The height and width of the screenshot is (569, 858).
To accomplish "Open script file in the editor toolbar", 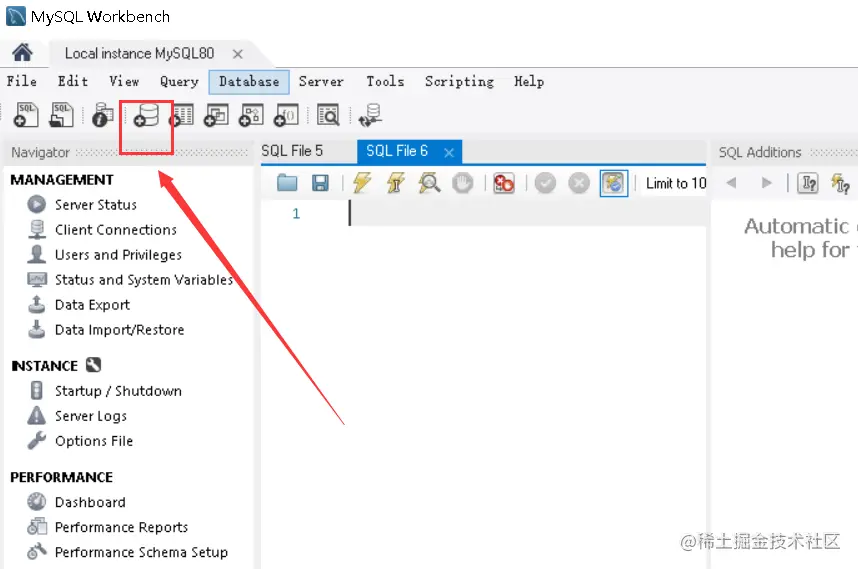I will tap(287, 183).
